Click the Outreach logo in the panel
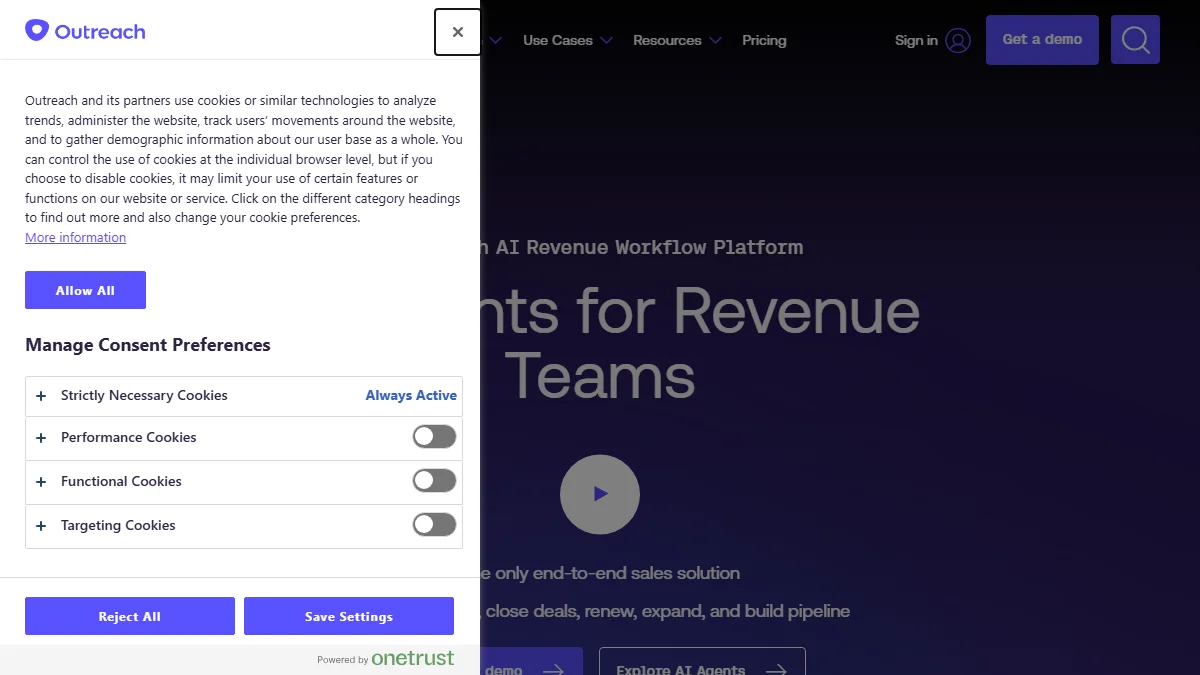The height and width of the screenshot is (675, 1200). click(85, 31)
